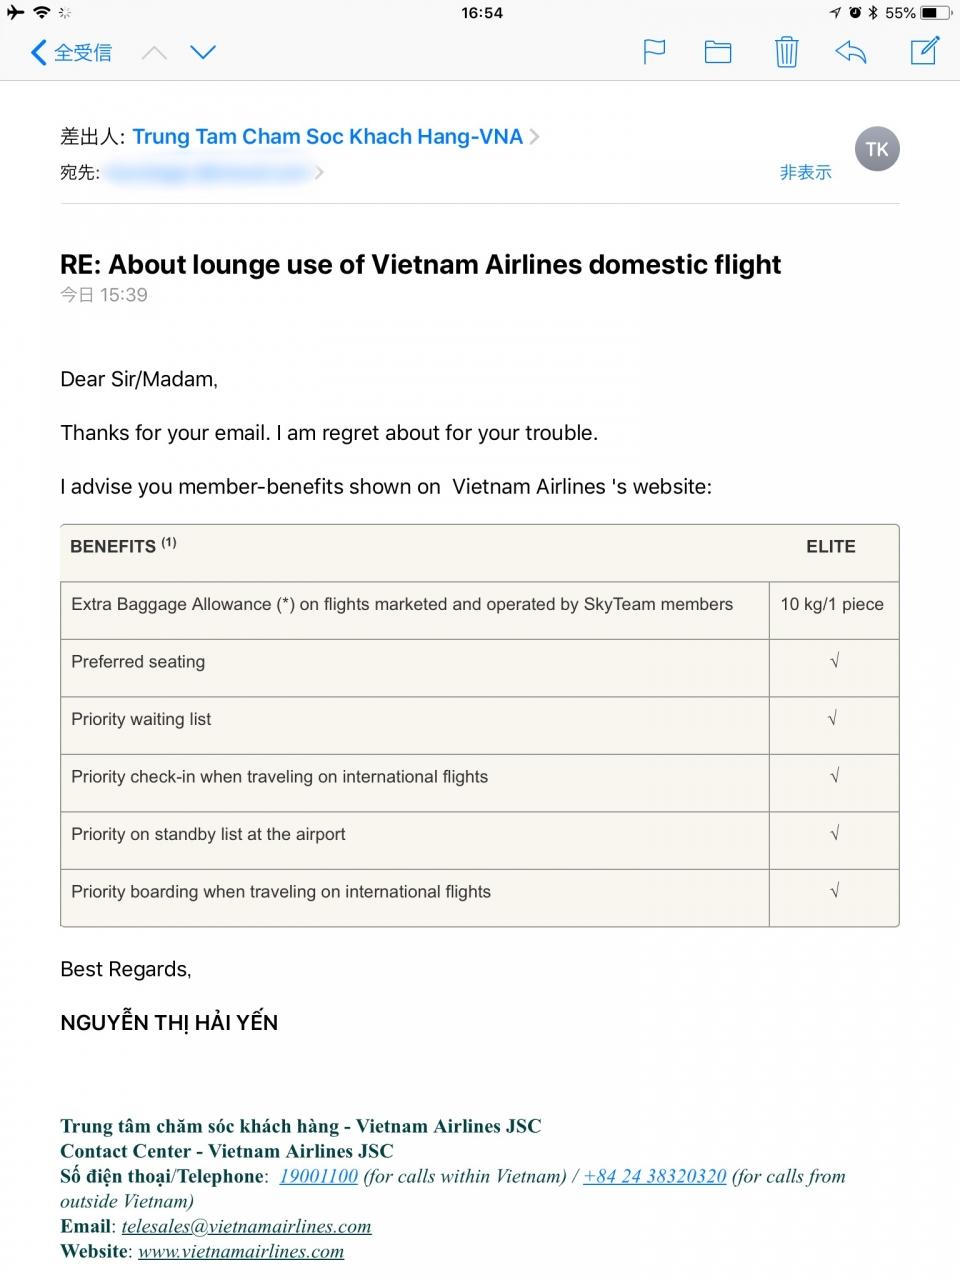This screenshot has height=1280, width=960.
Task: Flag this email message
Action: [x=654, y=51]
